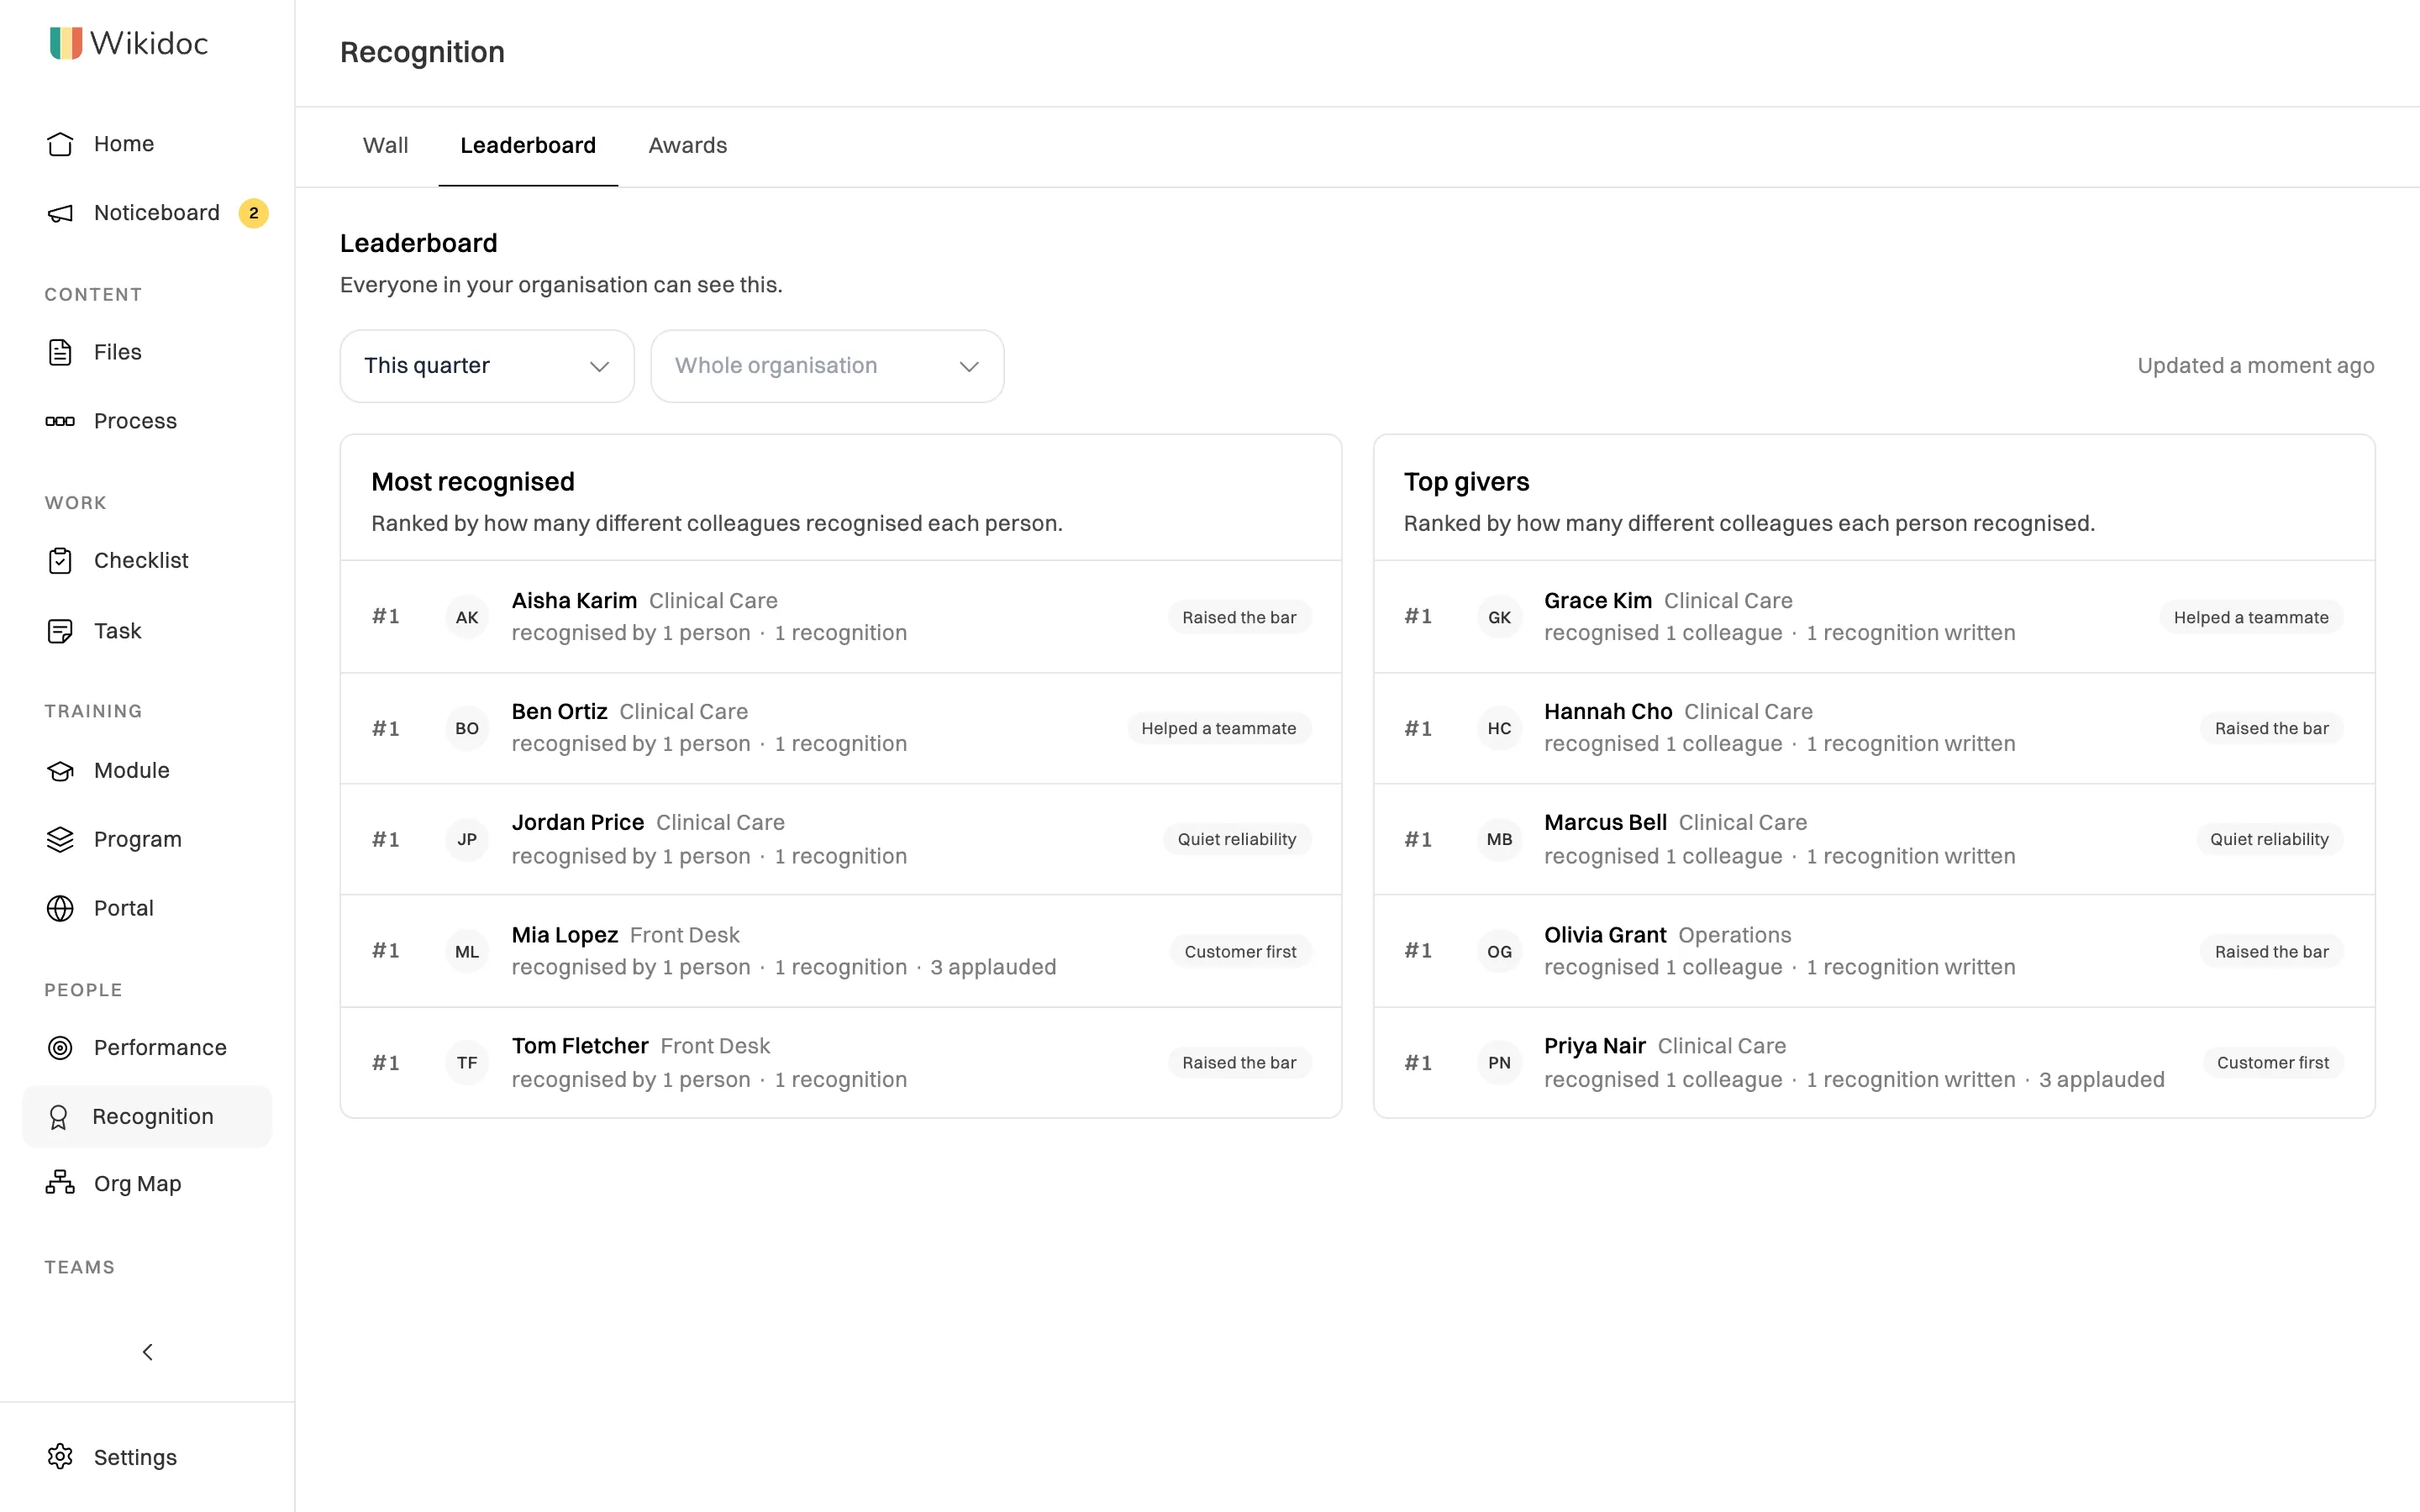Image resolution: width=2420 pixels, height=1512 pixels.
Task: Open the Files document icon
Action: click(x=60, y=352)
